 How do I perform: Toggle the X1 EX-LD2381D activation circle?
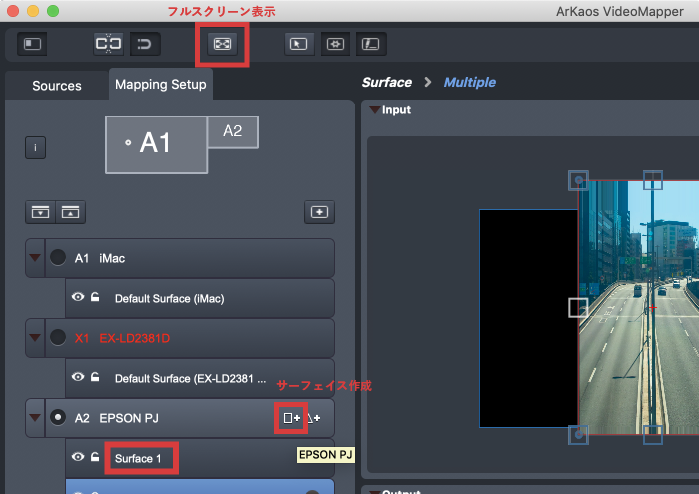58,338
